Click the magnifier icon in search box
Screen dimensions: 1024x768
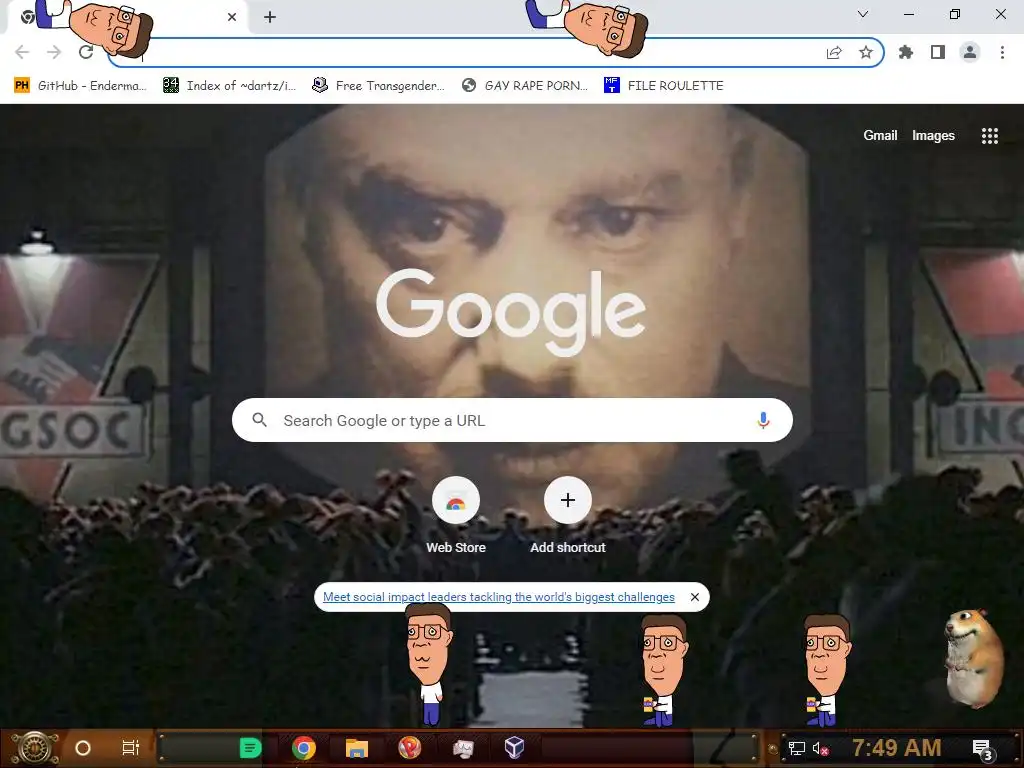click(x=259, y=420)
